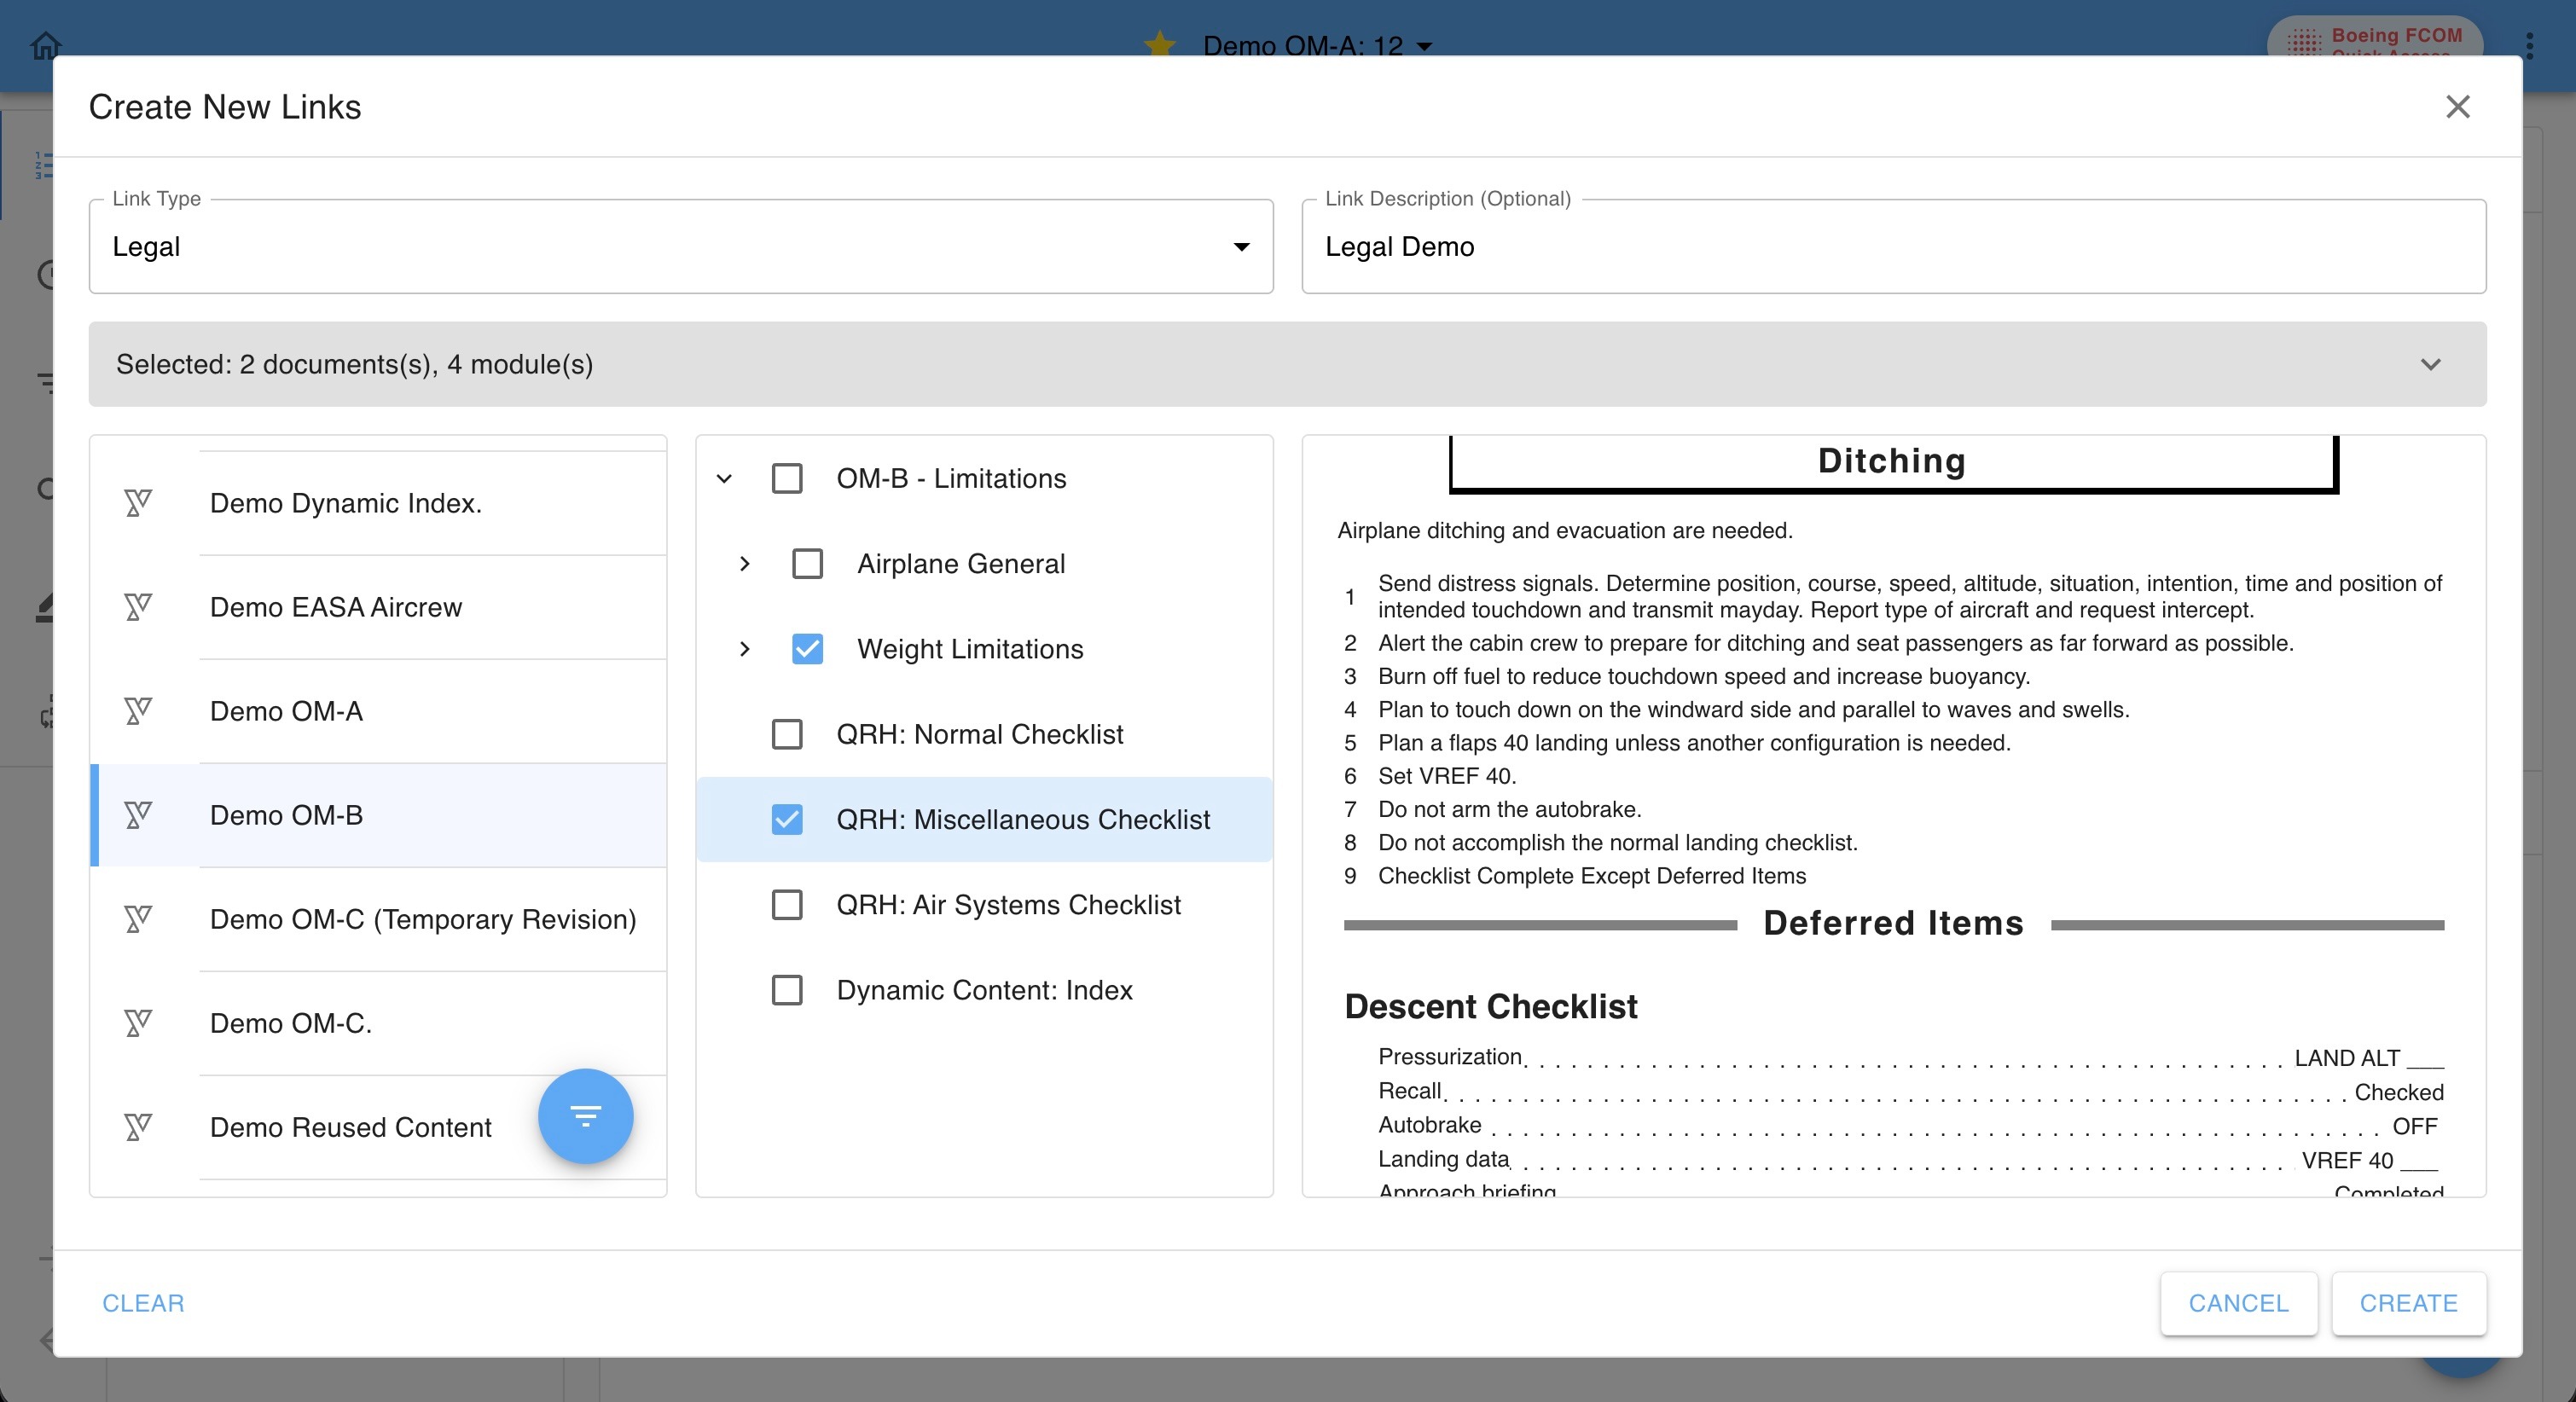2576x1402 pixels.
Task: Click the document icon beside Demo EASA Aircrew
Action: click(138, 607)
